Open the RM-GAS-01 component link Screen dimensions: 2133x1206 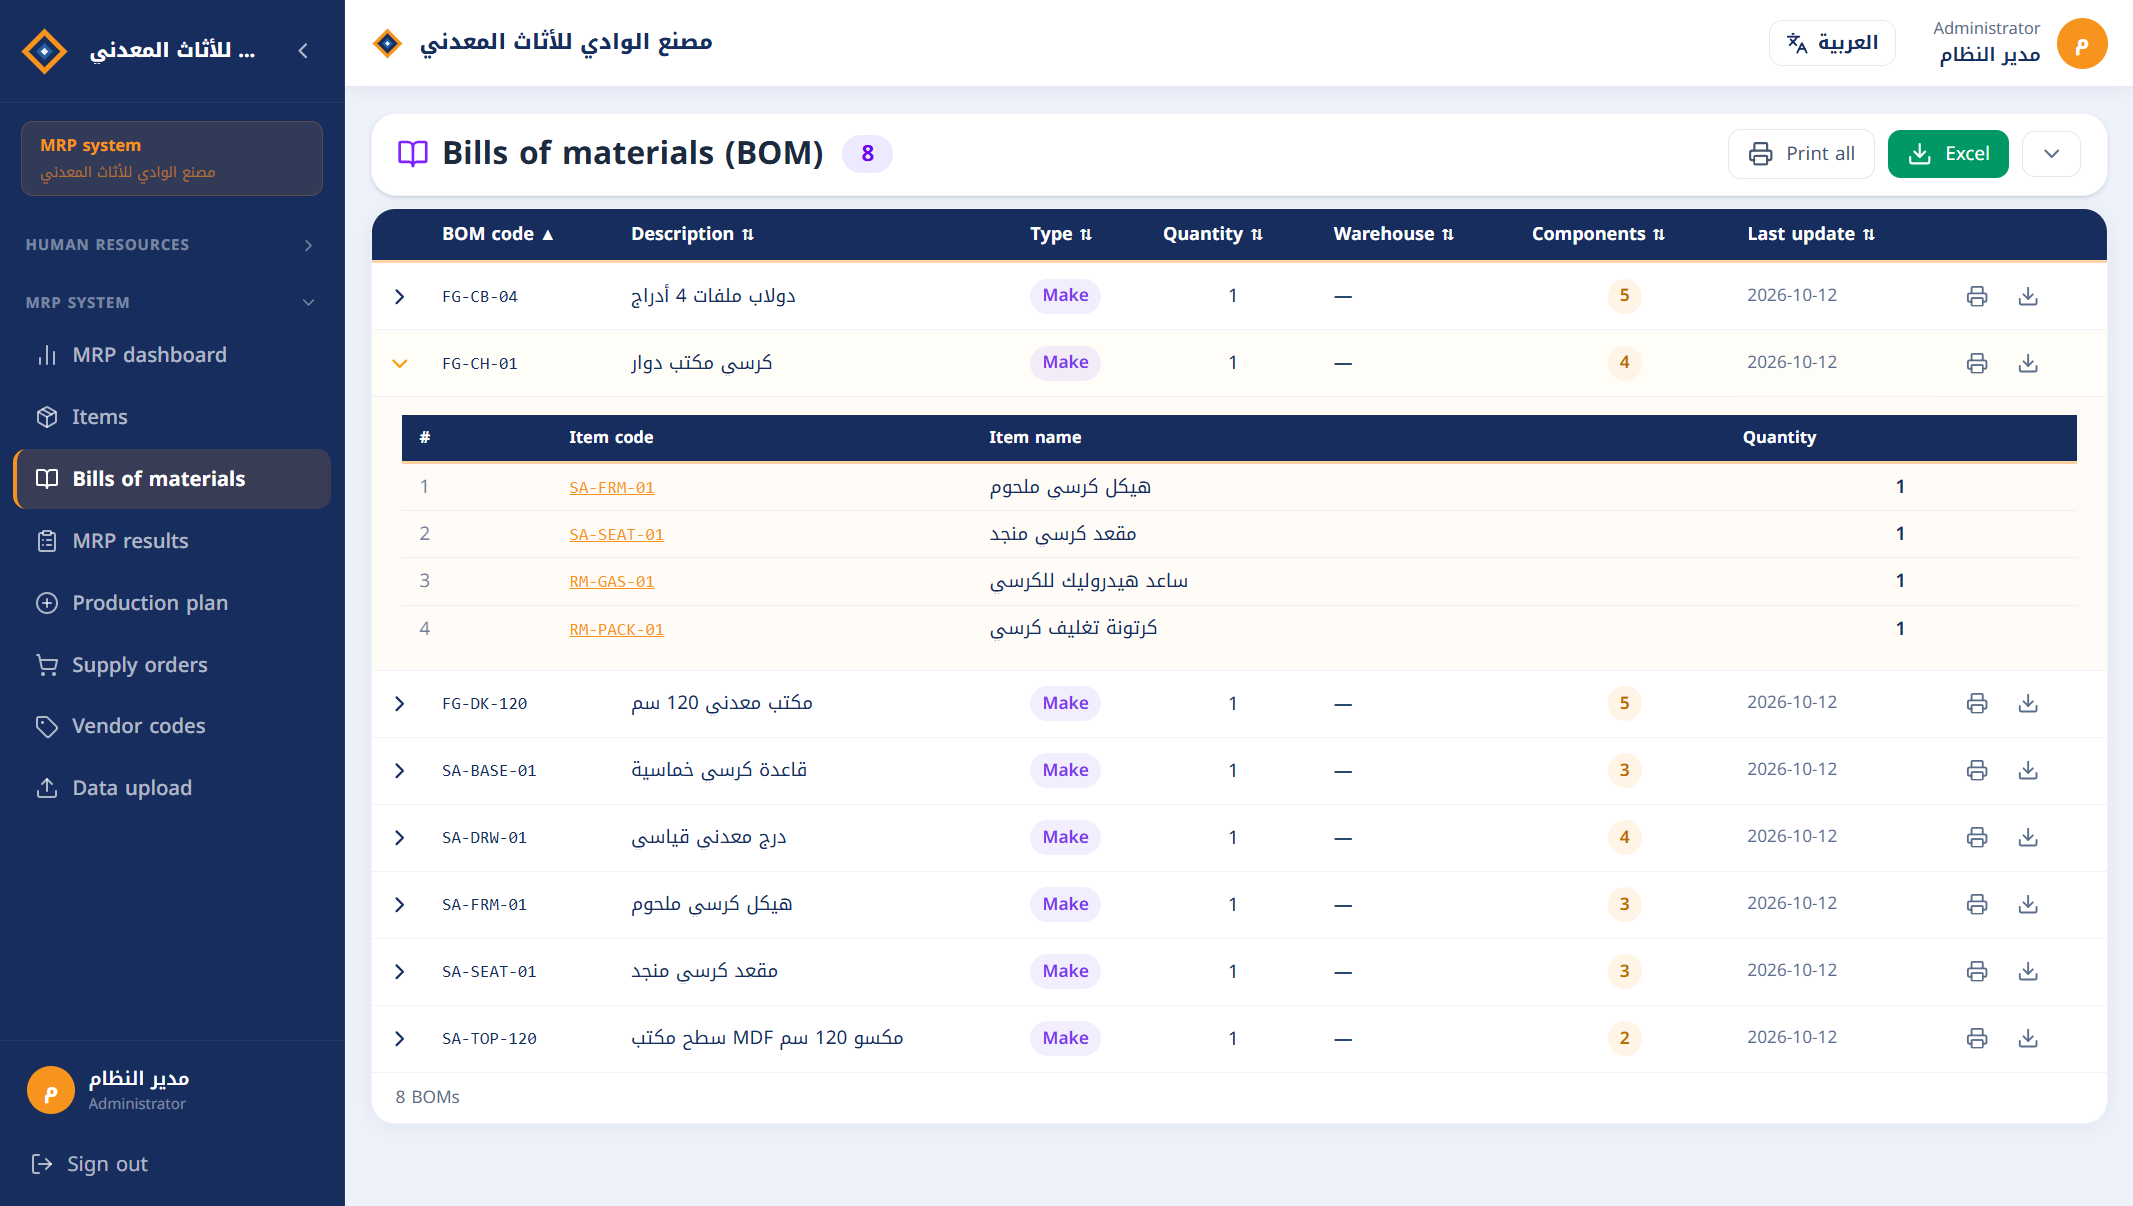[x=612, y=582]
